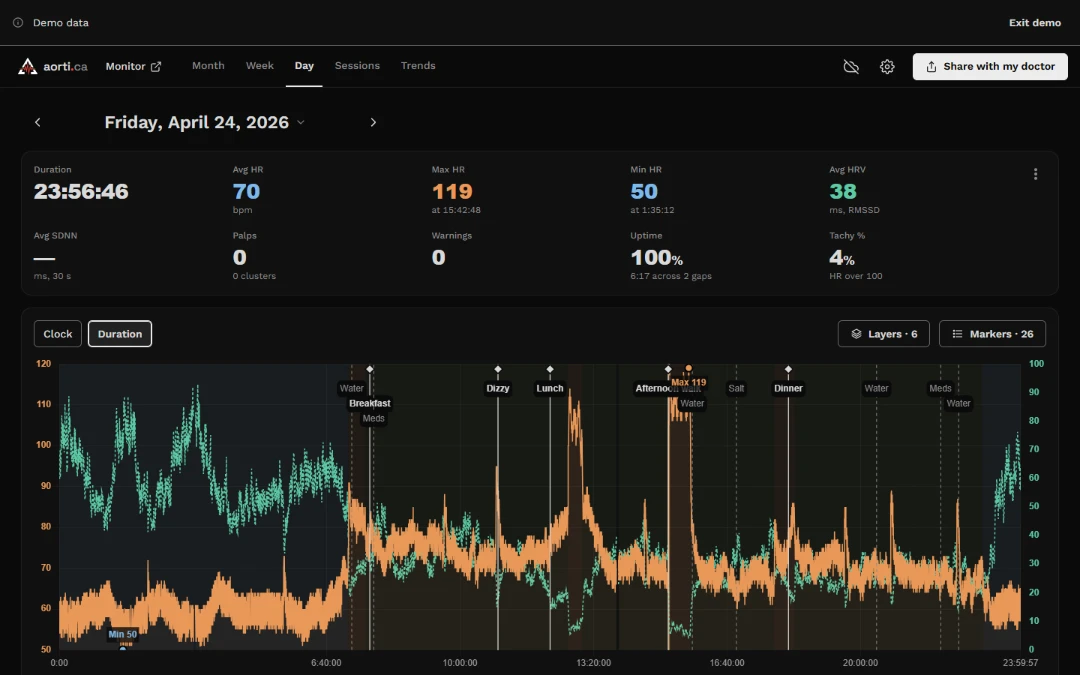Click the Min HR value 50

[x=644, y=191]
